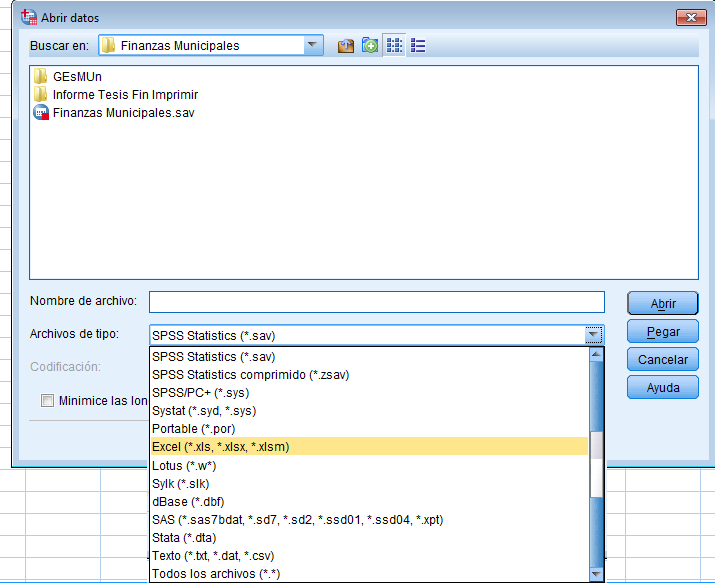The width and height of the screenshot is (715, 583).
Task: Choose SPSS Statistics (*.sav) list option
Action: (370, 356)
